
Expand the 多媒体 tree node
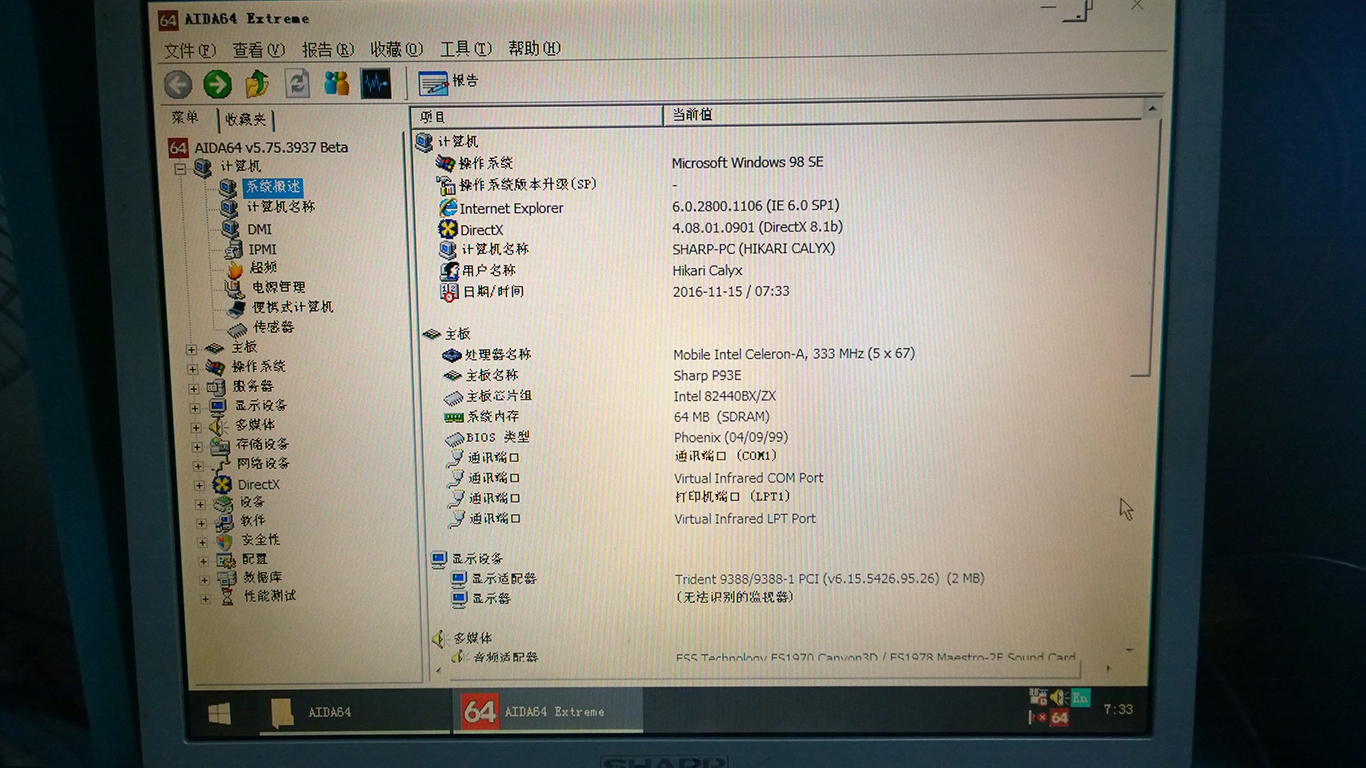(195, 427)
